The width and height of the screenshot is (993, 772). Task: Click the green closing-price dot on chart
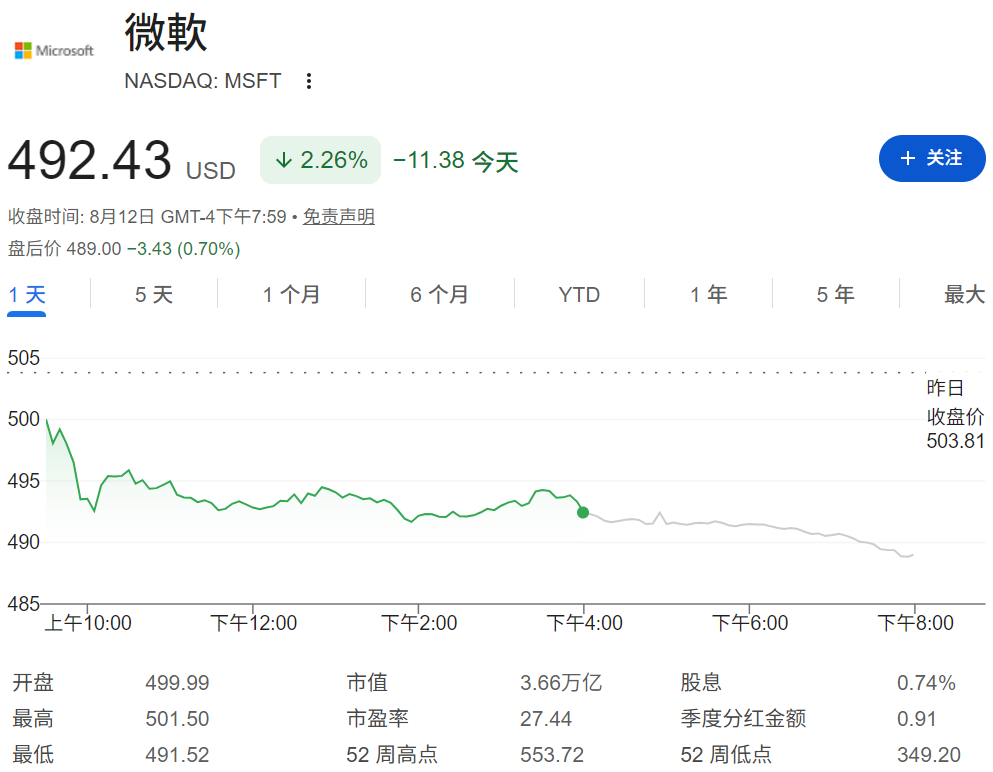pyautogui.click(x=583, y=512)
